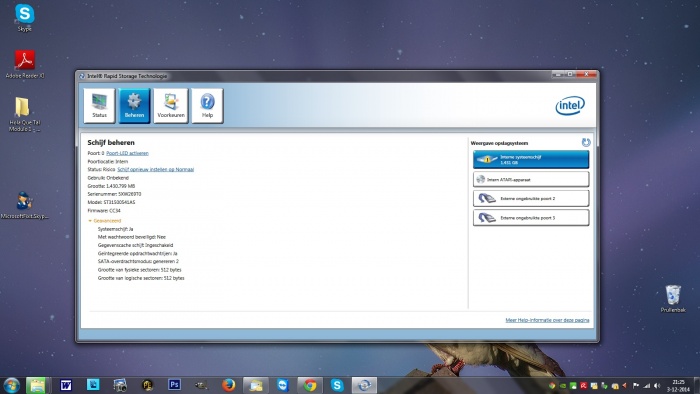The image size is (700, 394).
Task: Click Geïntegreerde opdrachtwachtrijen: Ja row
Action: click(138, 253)
